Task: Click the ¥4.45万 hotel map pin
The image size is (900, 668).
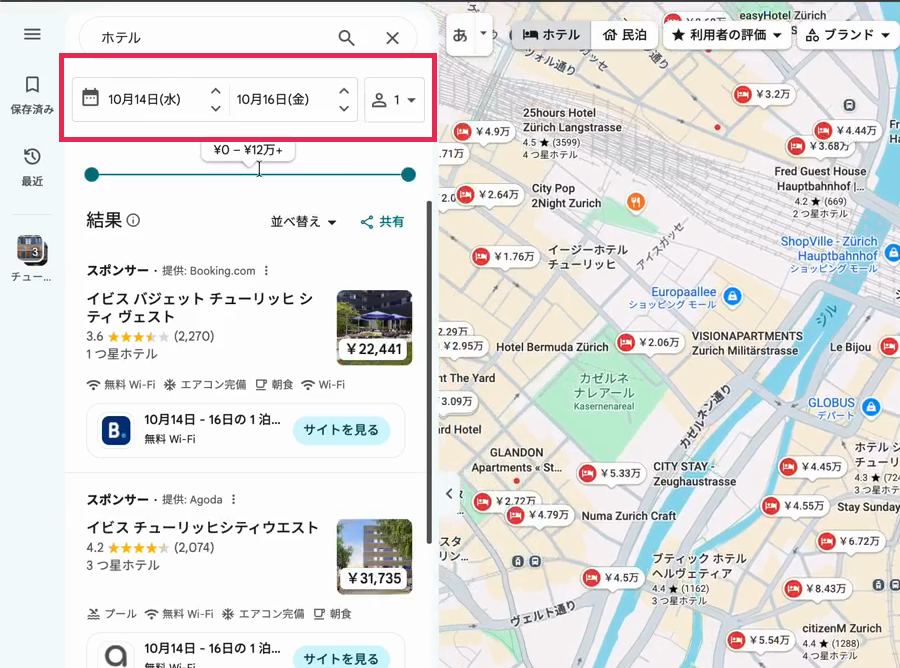Action: coord(812,467)
